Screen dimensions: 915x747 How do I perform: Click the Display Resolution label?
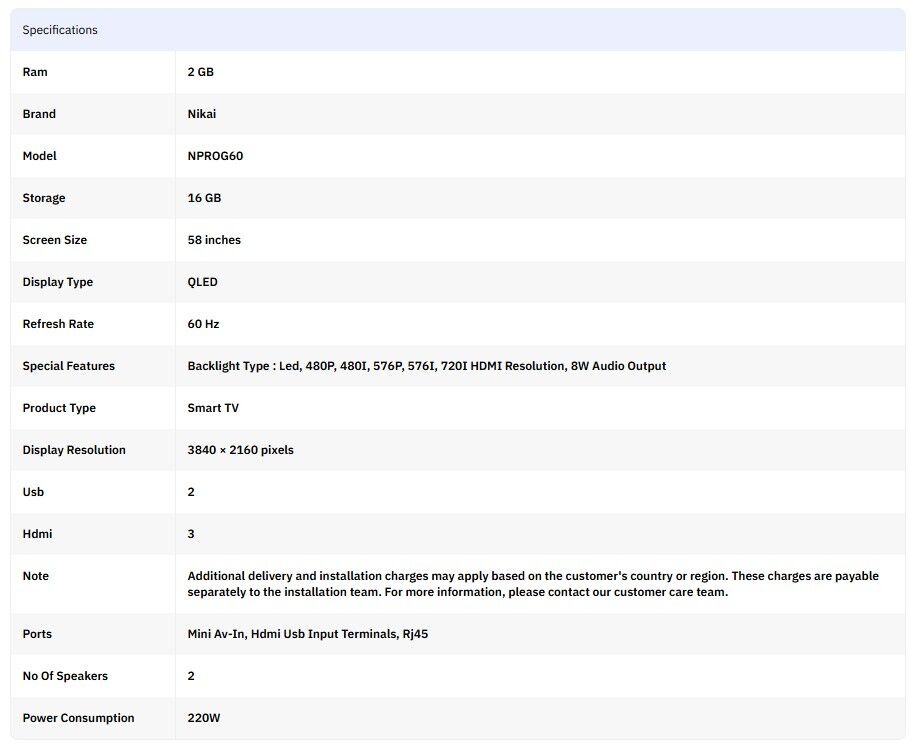(74, 450)
